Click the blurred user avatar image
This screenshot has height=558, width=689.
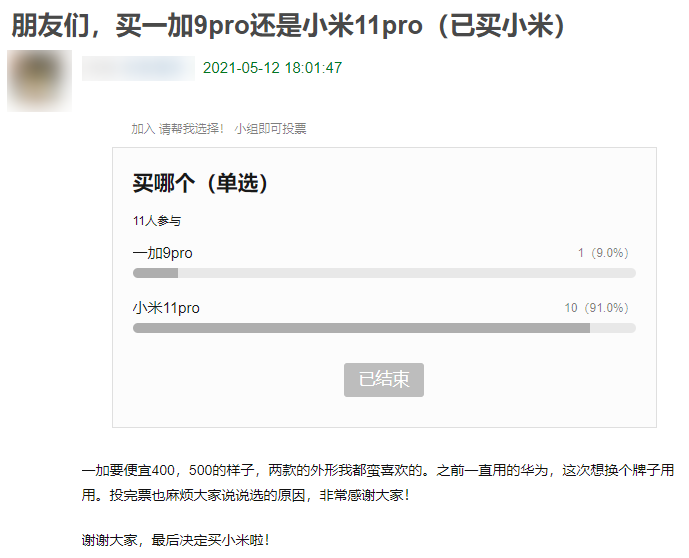pyautogui.click(x=39, y=80)
